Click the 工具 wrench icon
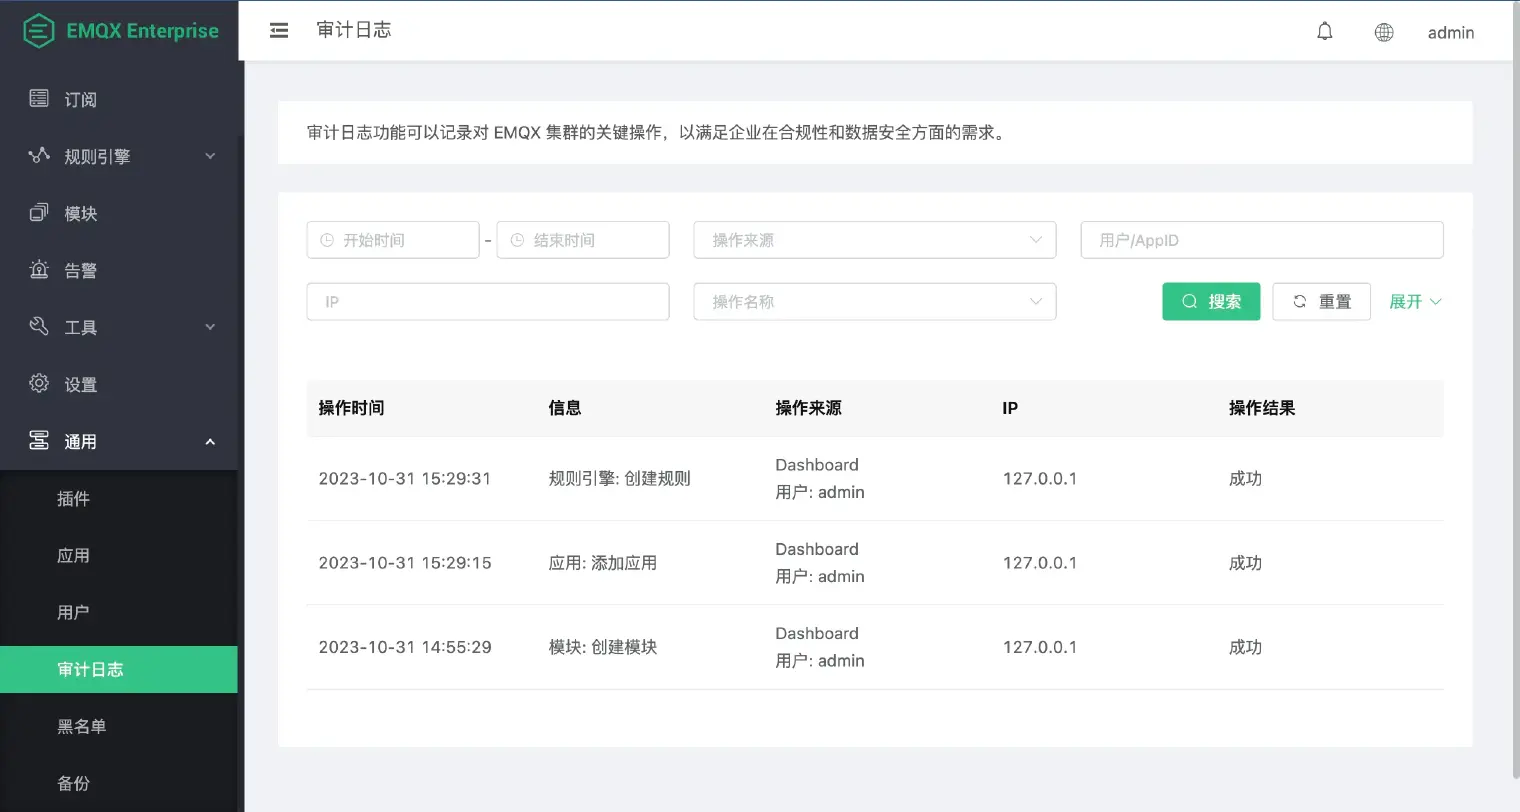Screen dimensions: 1520x812 [39, 326]
